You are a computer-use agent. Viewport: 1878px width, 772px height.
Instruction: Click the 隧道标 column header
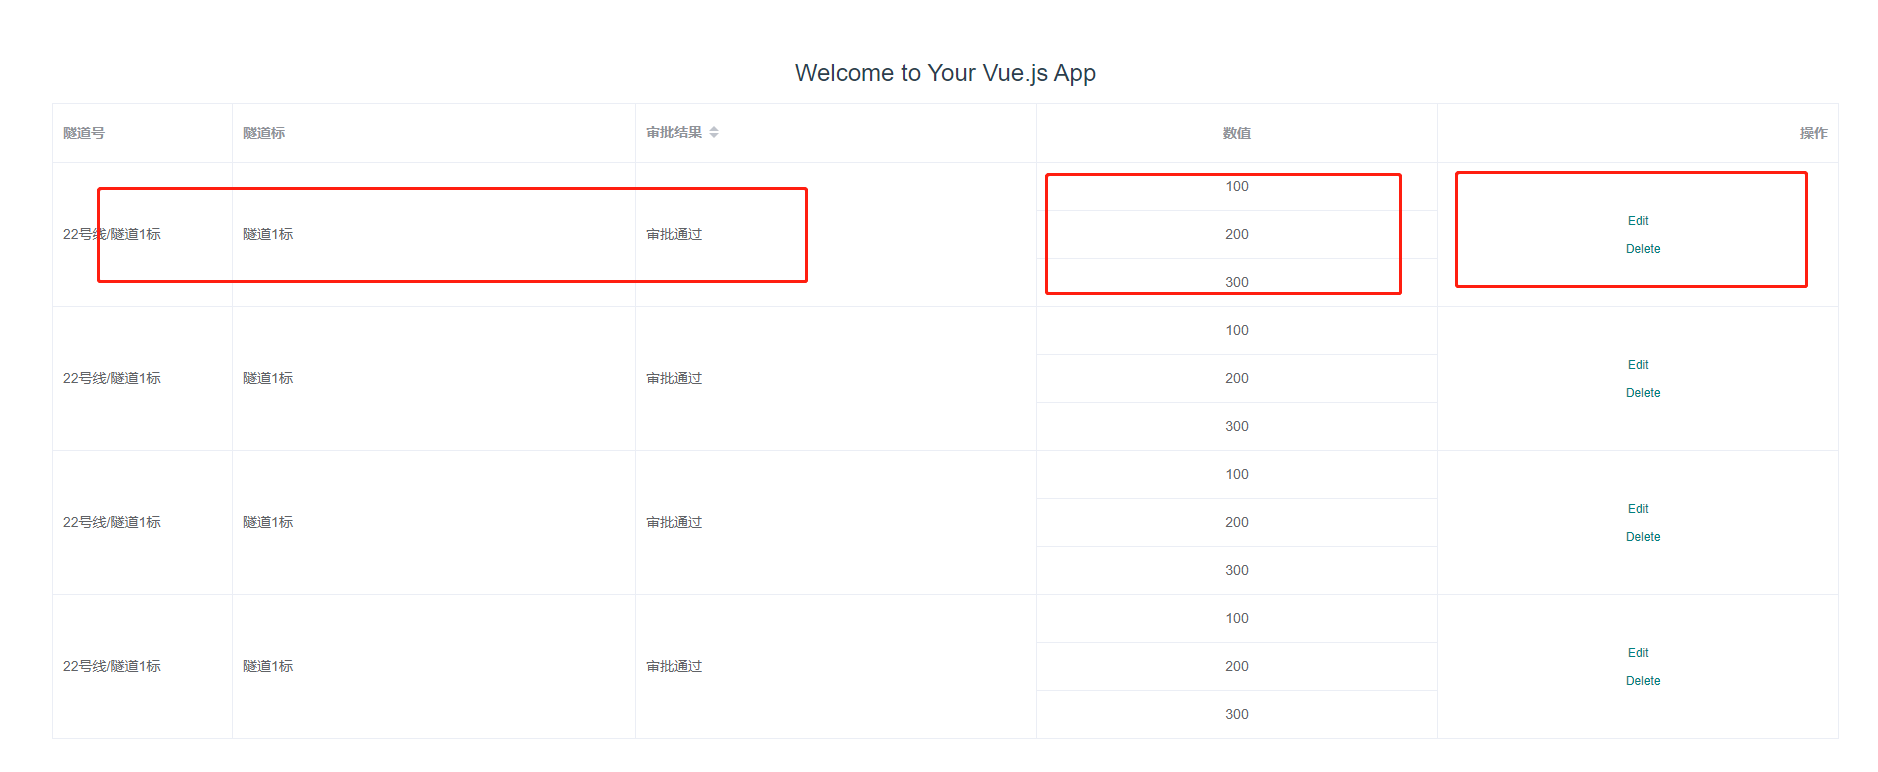pos(261,132)
